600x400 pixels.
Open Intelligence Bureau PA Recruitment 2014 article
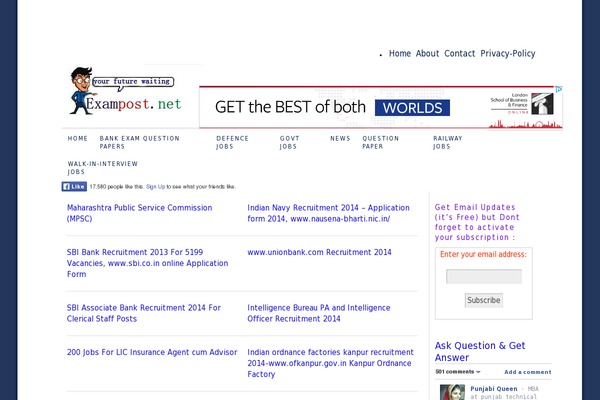pos(318,313)
